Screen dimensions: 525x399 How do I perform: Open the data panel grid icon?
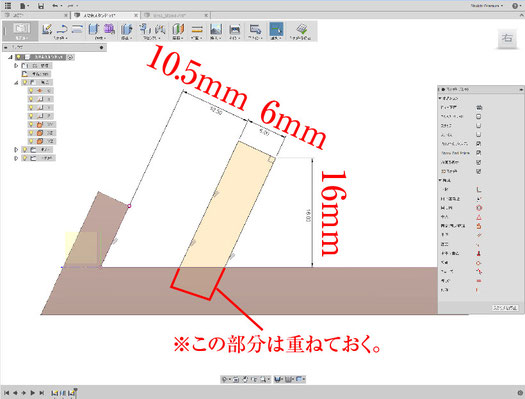tap(7, 5)
